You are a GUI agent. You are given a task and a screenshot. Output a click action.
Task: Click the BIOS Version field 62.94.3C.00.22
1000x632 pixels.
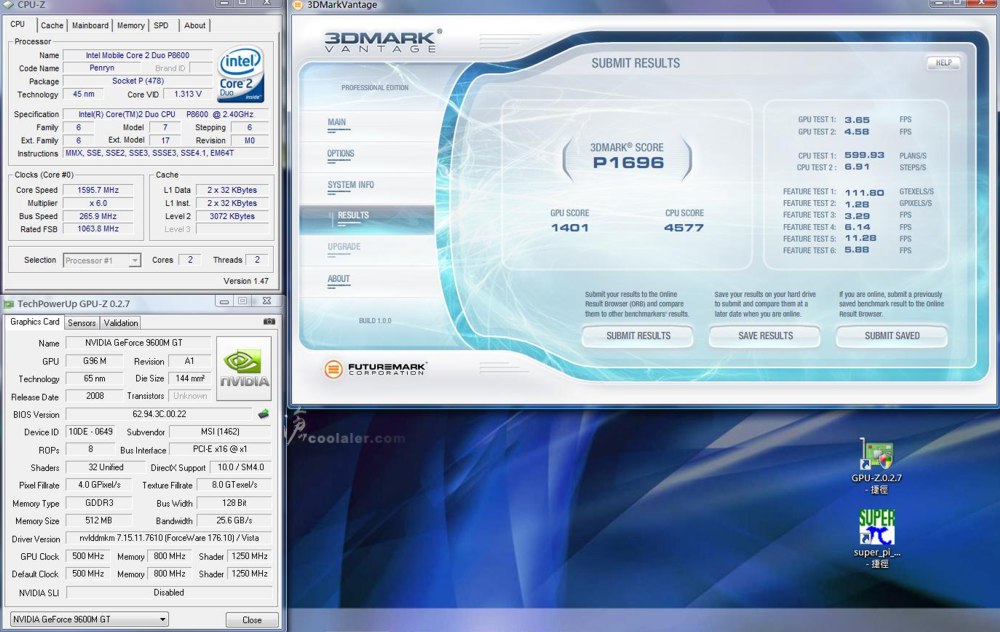159,415
